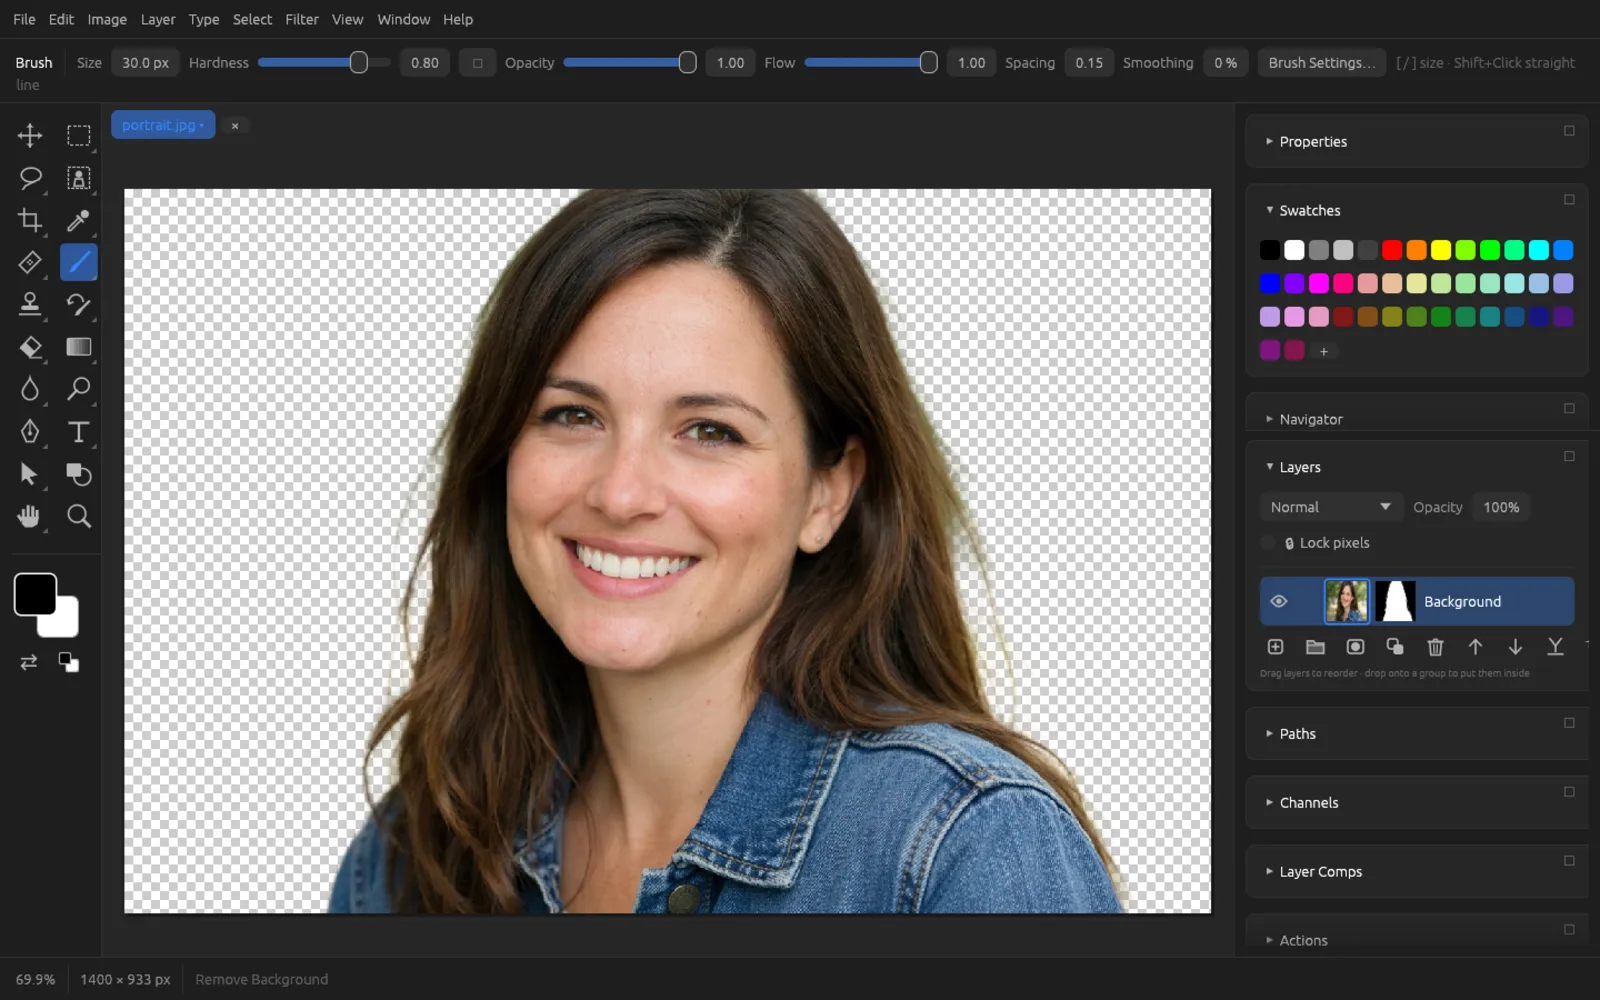Image resolution: width=1600 pixels, height=1000 pixels.
Task: Add a new swatch with plus button
Action: pos(1323,351)
